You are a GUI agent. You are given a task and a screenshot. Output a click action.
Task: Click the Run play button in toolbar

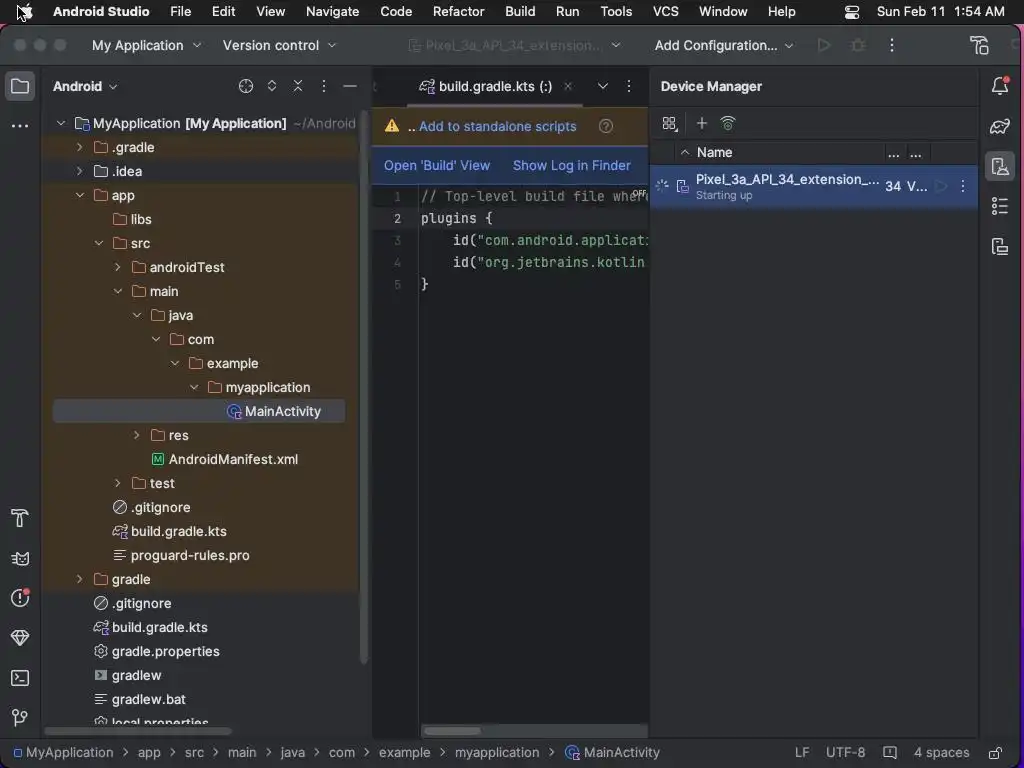click(824, 45)
